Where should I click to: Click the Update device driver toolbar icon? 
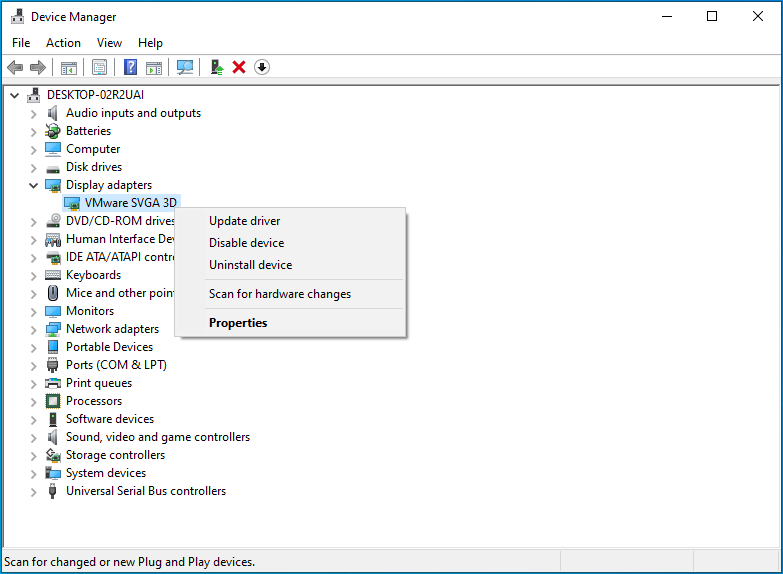(x=216, y=67)
